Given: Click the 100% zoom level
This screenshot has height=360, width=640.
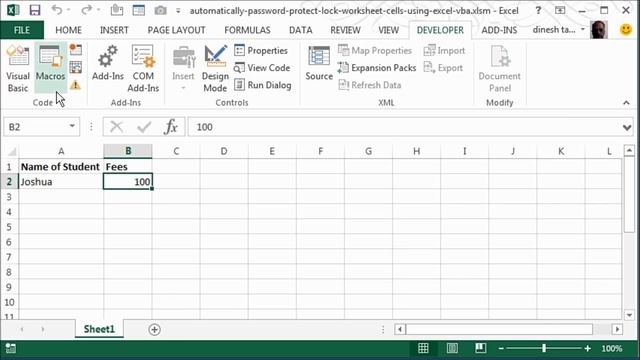Looking at the screenshot, I should 612,349.
